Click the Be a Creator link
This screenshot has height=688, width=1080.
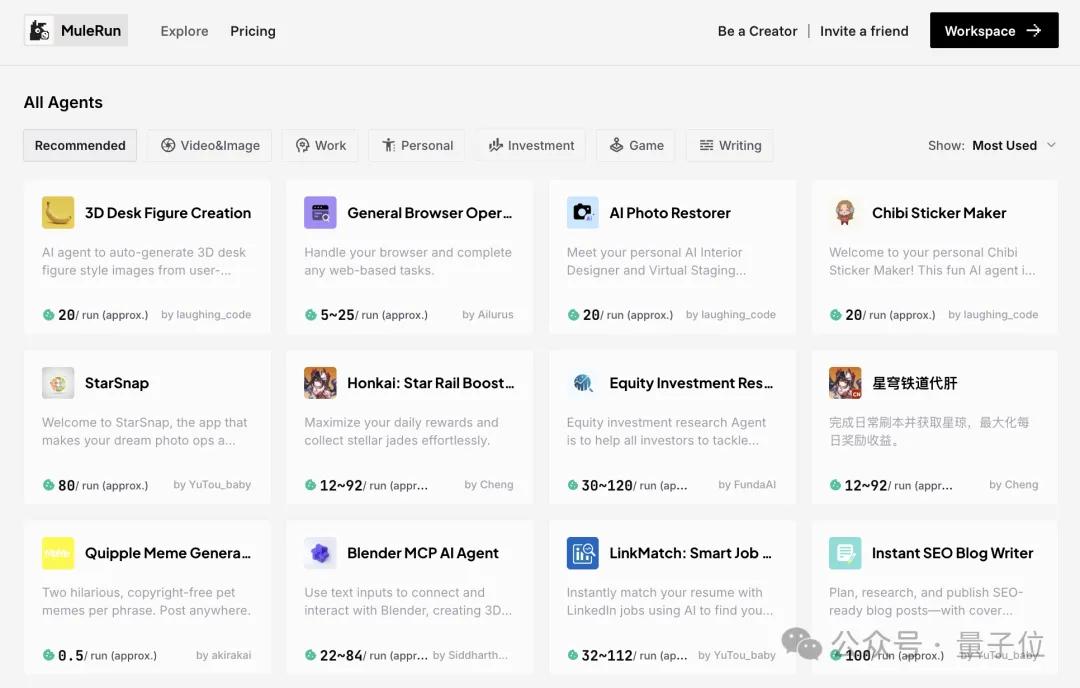757,31
